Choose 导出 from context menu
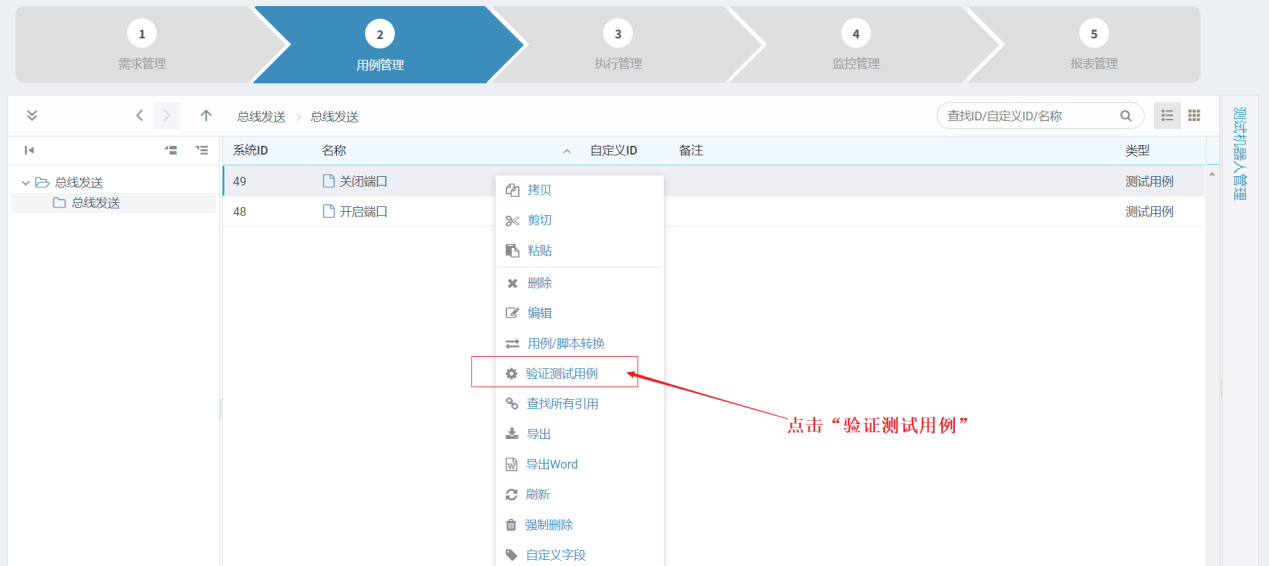Screen dimensions: 1269x566 click(x=580, y=434)
